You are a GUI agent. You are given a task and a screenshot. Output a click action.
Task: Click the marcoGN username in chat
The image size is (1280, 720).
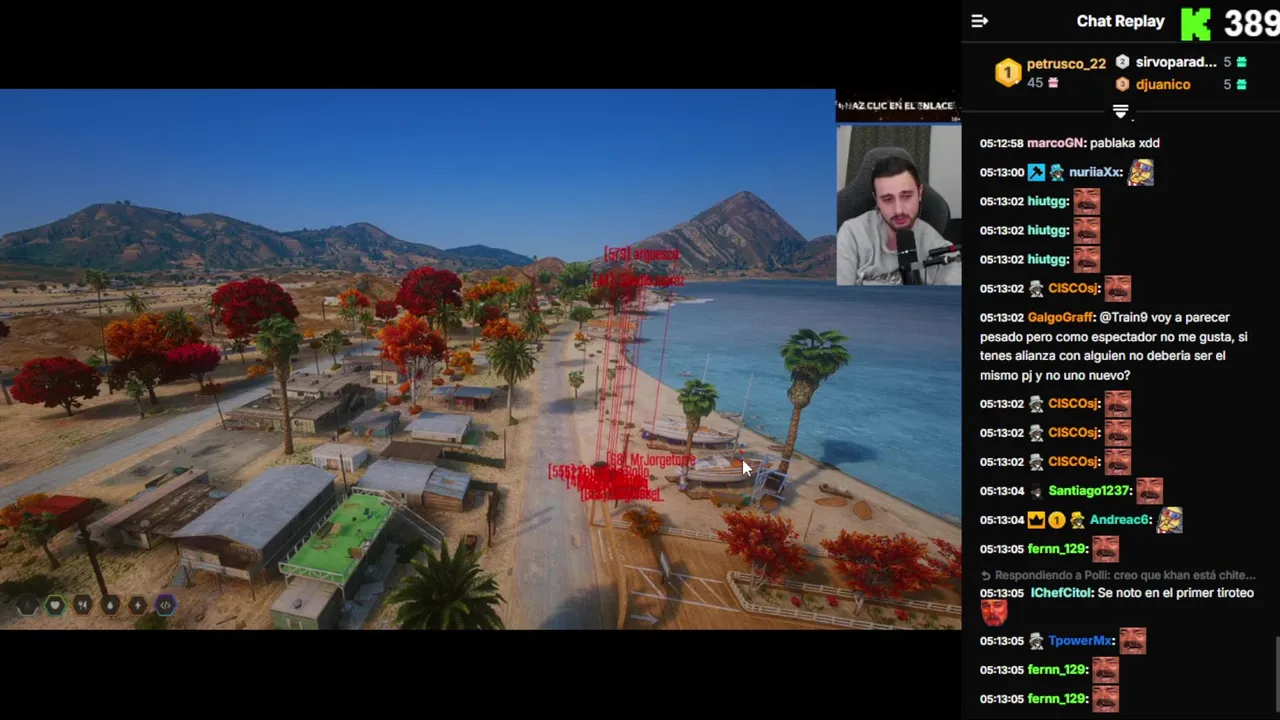tap(1055, 143)
